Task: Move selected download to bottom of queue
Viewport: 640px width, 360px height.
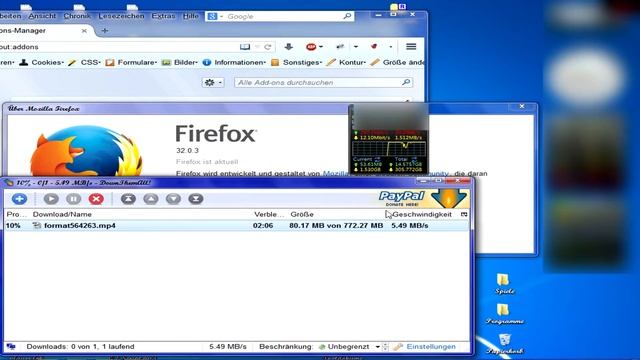Action: click(x=196, y=199)
